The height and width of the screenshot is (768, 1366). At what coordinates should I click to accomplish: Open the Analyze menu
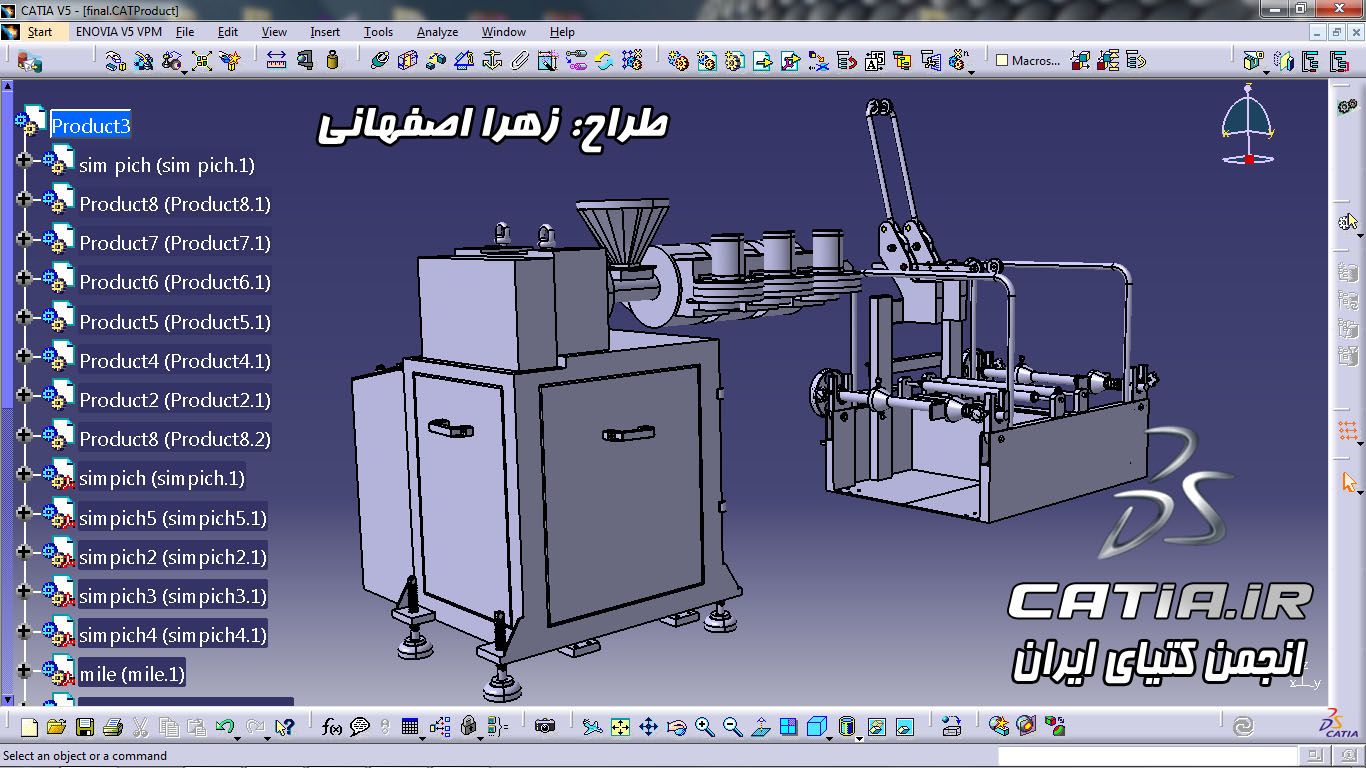[437, 32]
